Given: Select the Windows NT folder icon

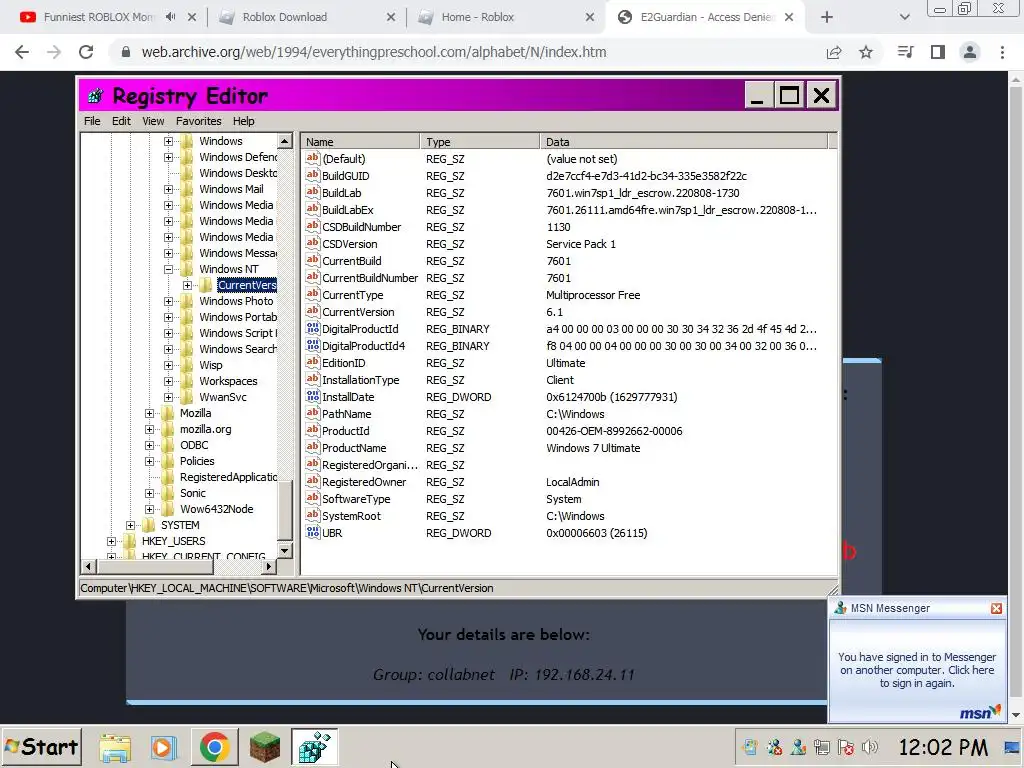Looking at the screenshot, I should (187, 269).
